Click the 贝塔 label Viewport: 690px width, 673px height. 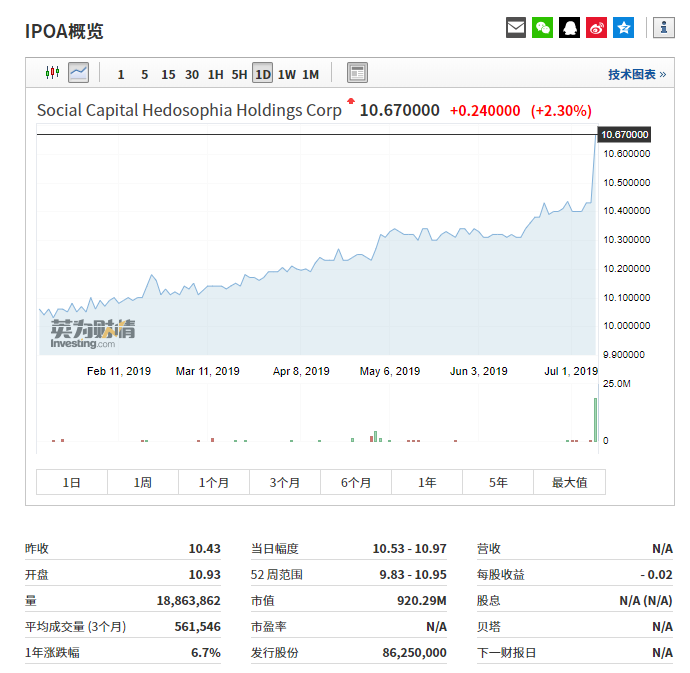click(489, 626)
